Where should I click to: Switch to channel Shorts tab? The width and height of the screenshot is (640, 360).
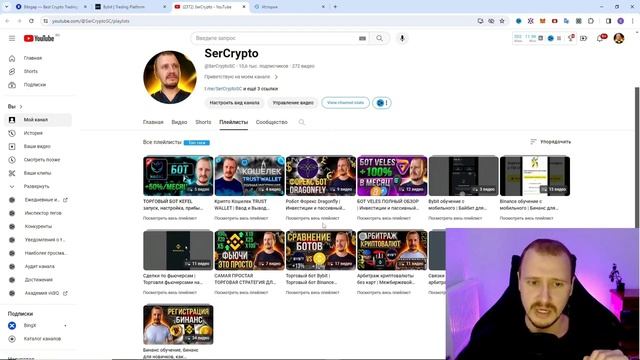pyautogui.click(x=203, y=122)
